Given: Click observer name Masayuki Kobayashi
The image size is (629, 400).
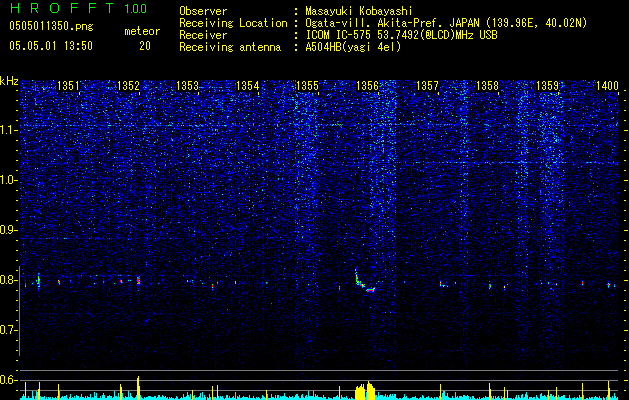Looking at the screenshot, I should pos(359,11).
